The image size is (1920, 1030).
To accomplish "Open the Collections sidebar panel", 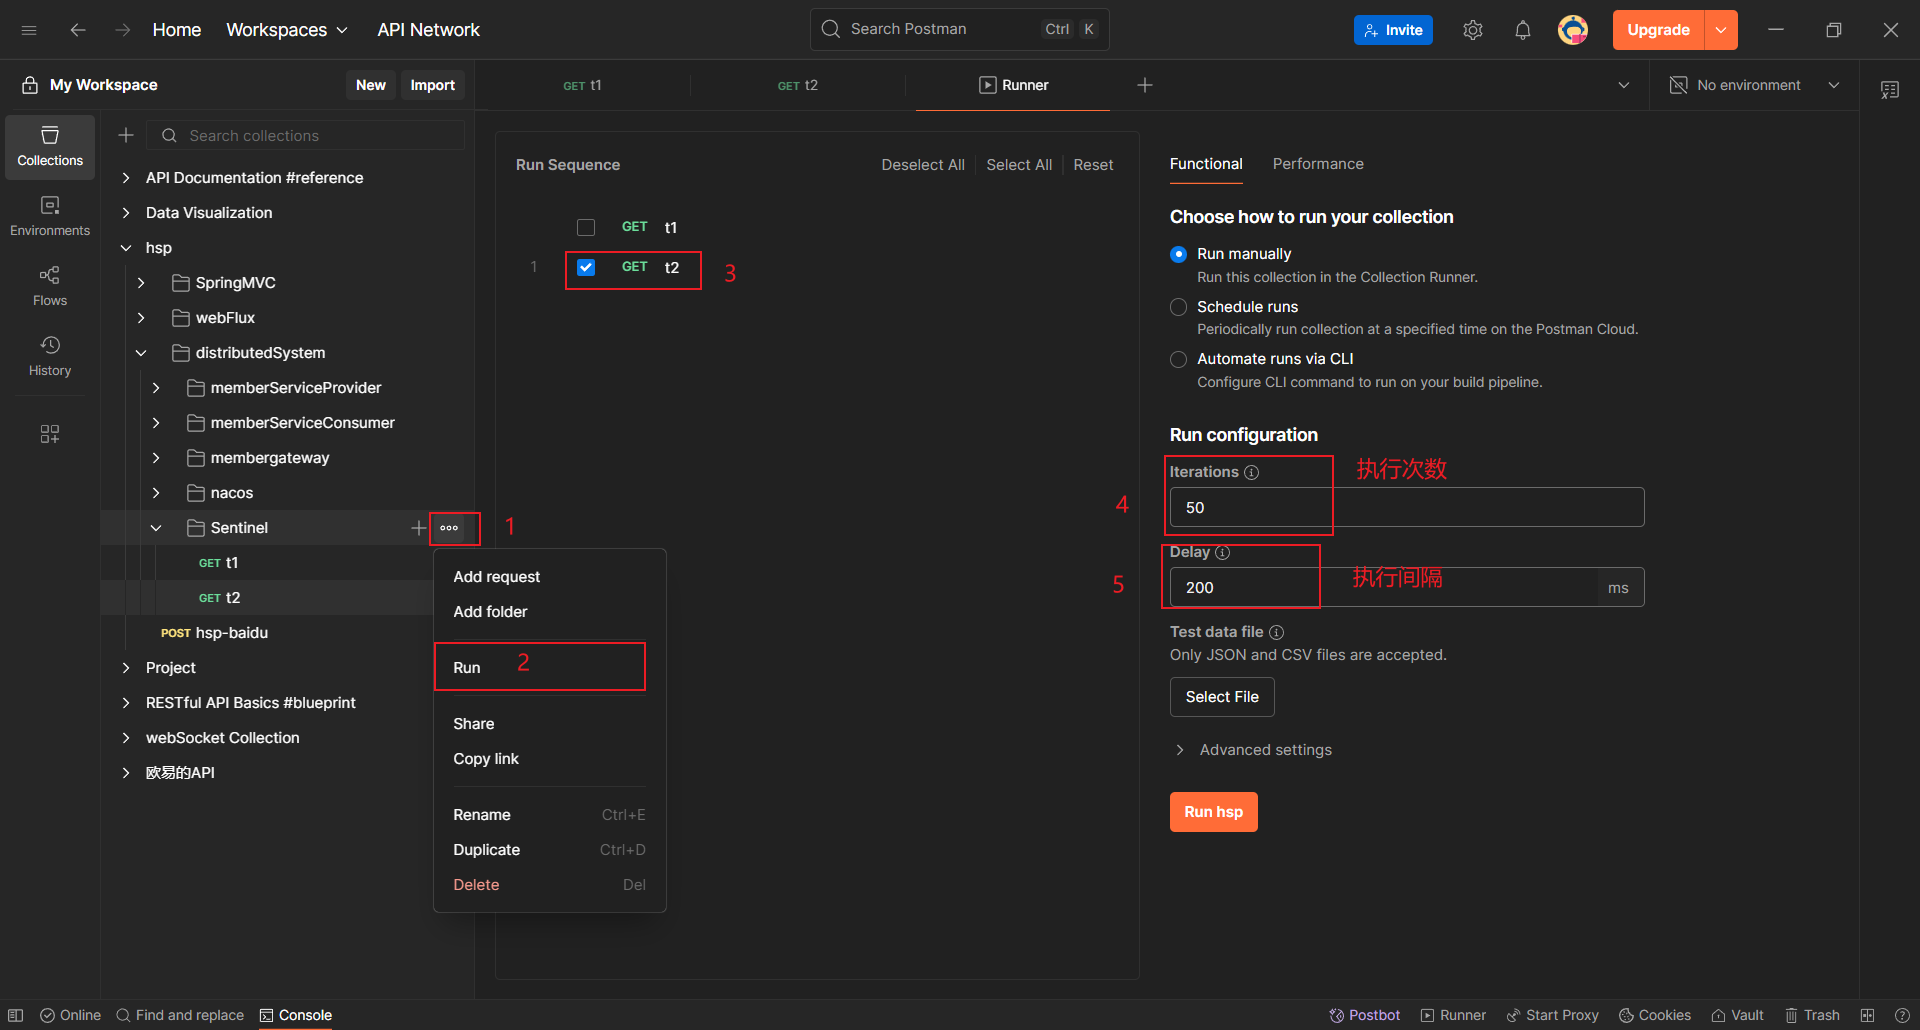I will tap(50, 146).
